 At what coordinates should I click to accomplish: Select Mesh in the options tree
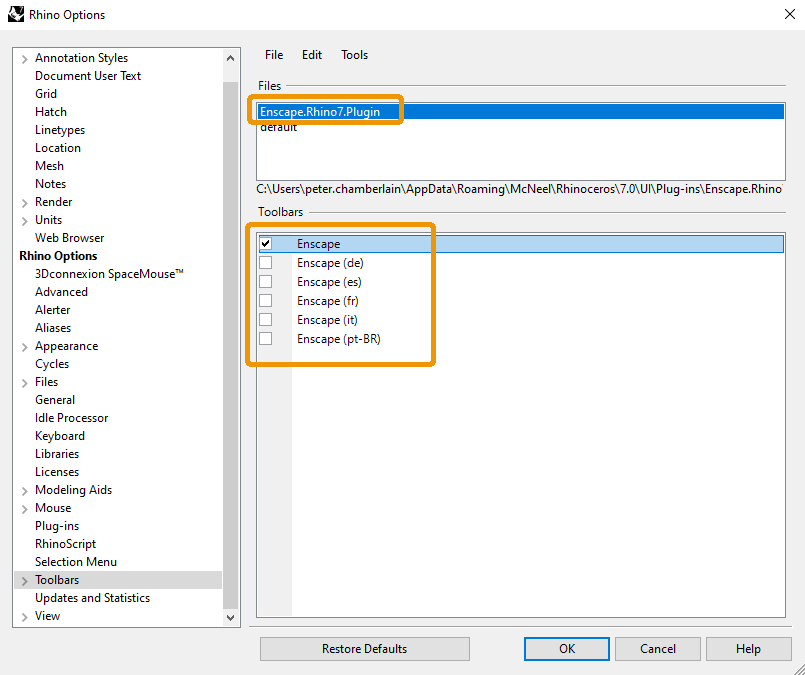(49, 166)
